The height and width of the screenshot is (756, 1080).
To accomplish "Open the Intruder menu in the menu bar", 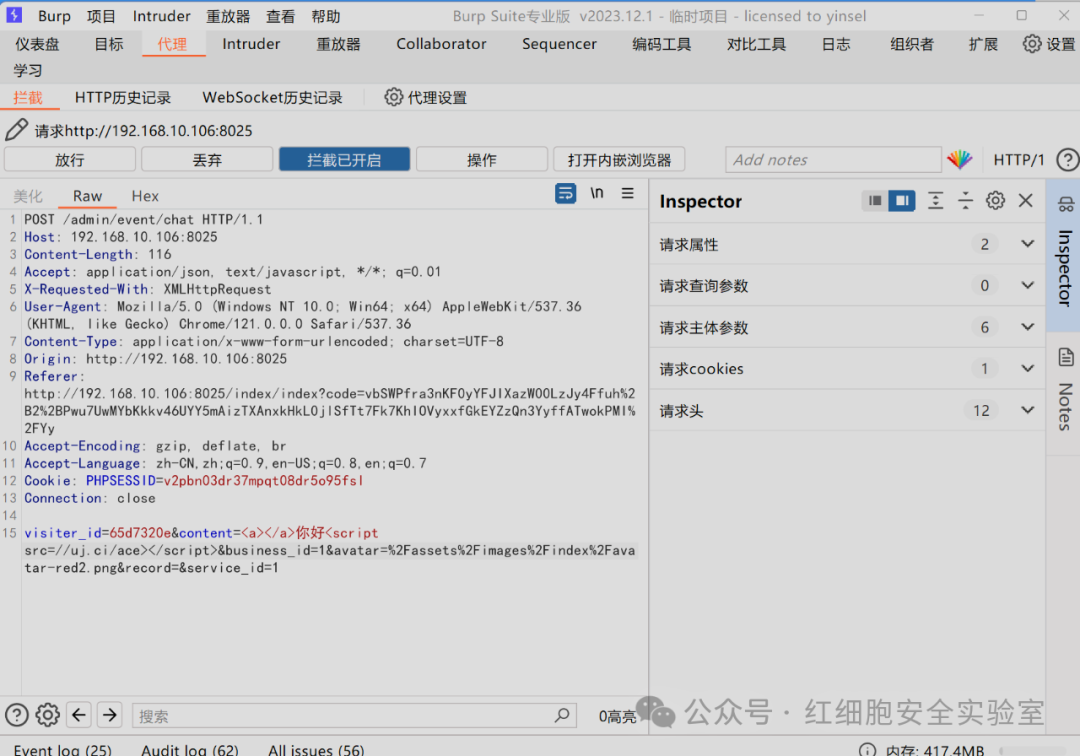I will [161, 16].
